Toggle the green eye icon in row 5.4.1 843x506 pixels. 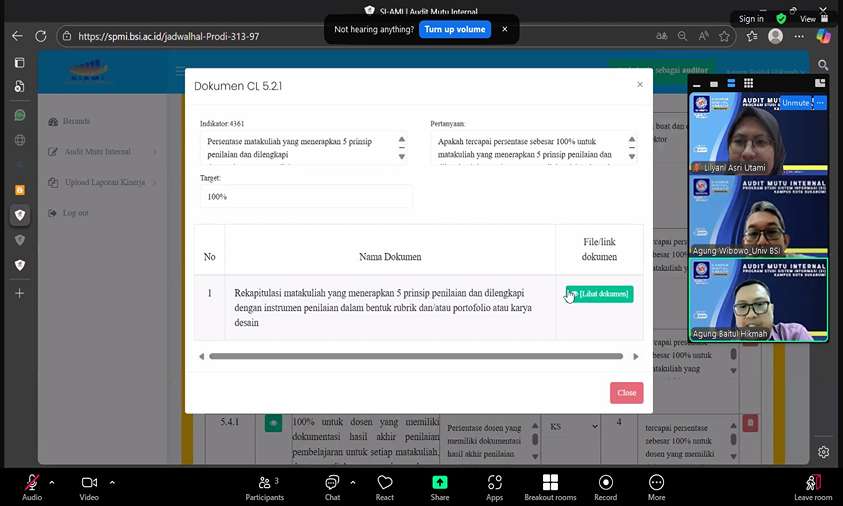[x=273, y=423]
